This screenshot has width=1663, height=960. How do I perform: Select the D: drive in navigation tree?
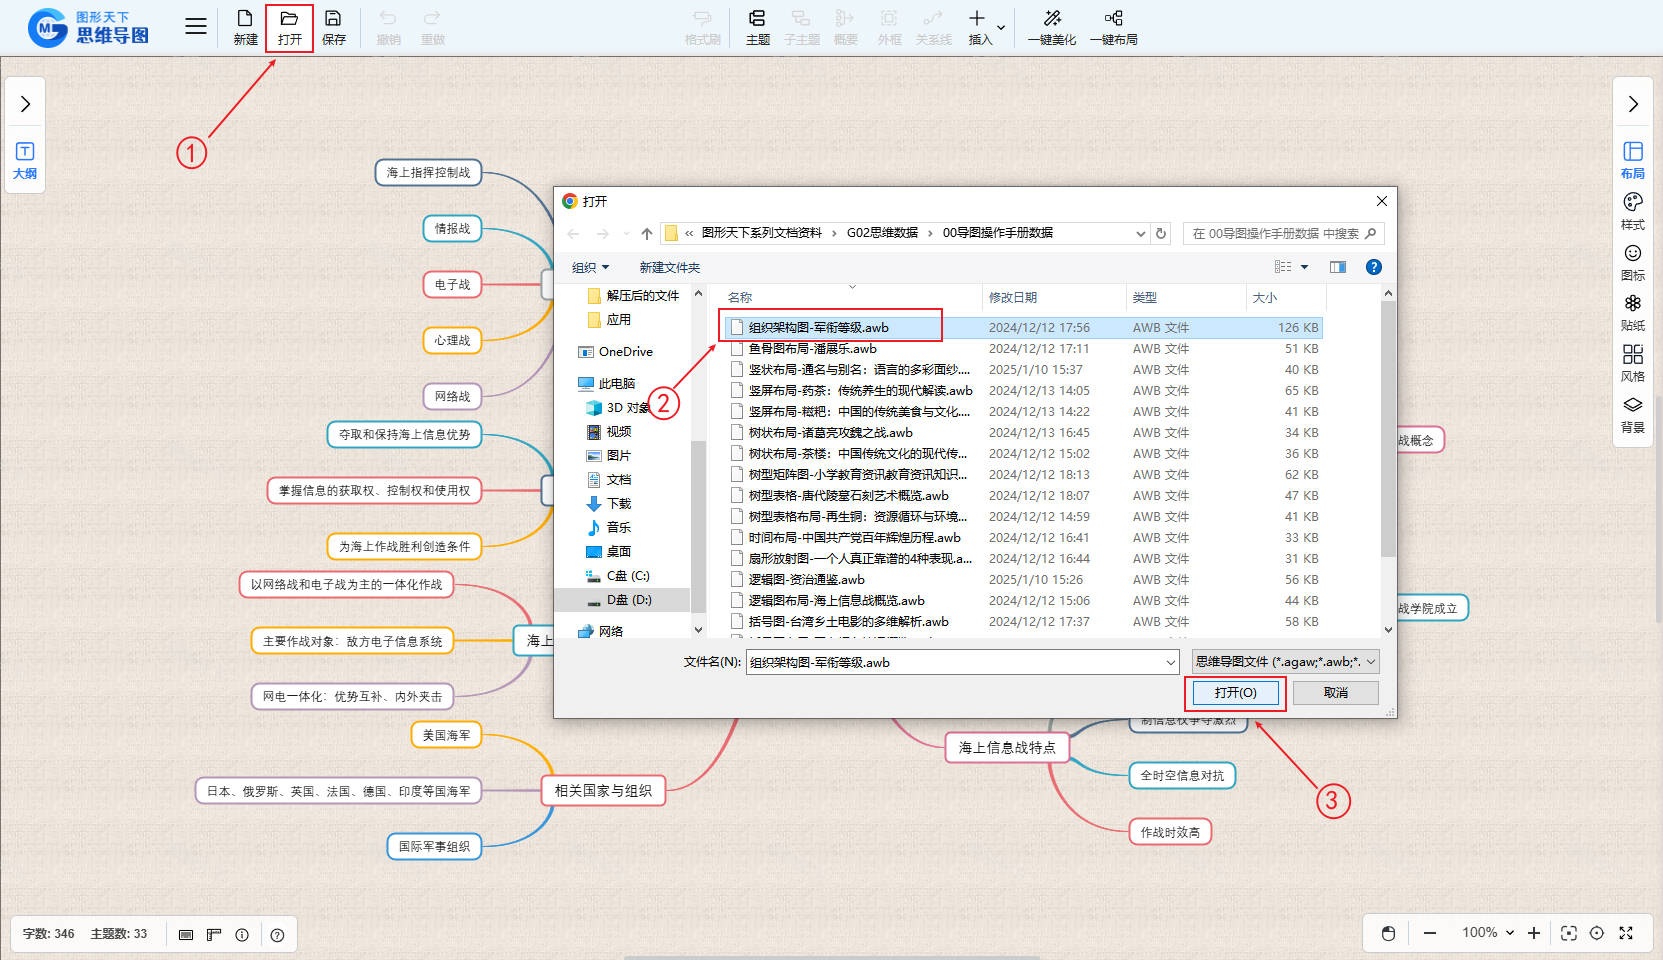(628, 600)
